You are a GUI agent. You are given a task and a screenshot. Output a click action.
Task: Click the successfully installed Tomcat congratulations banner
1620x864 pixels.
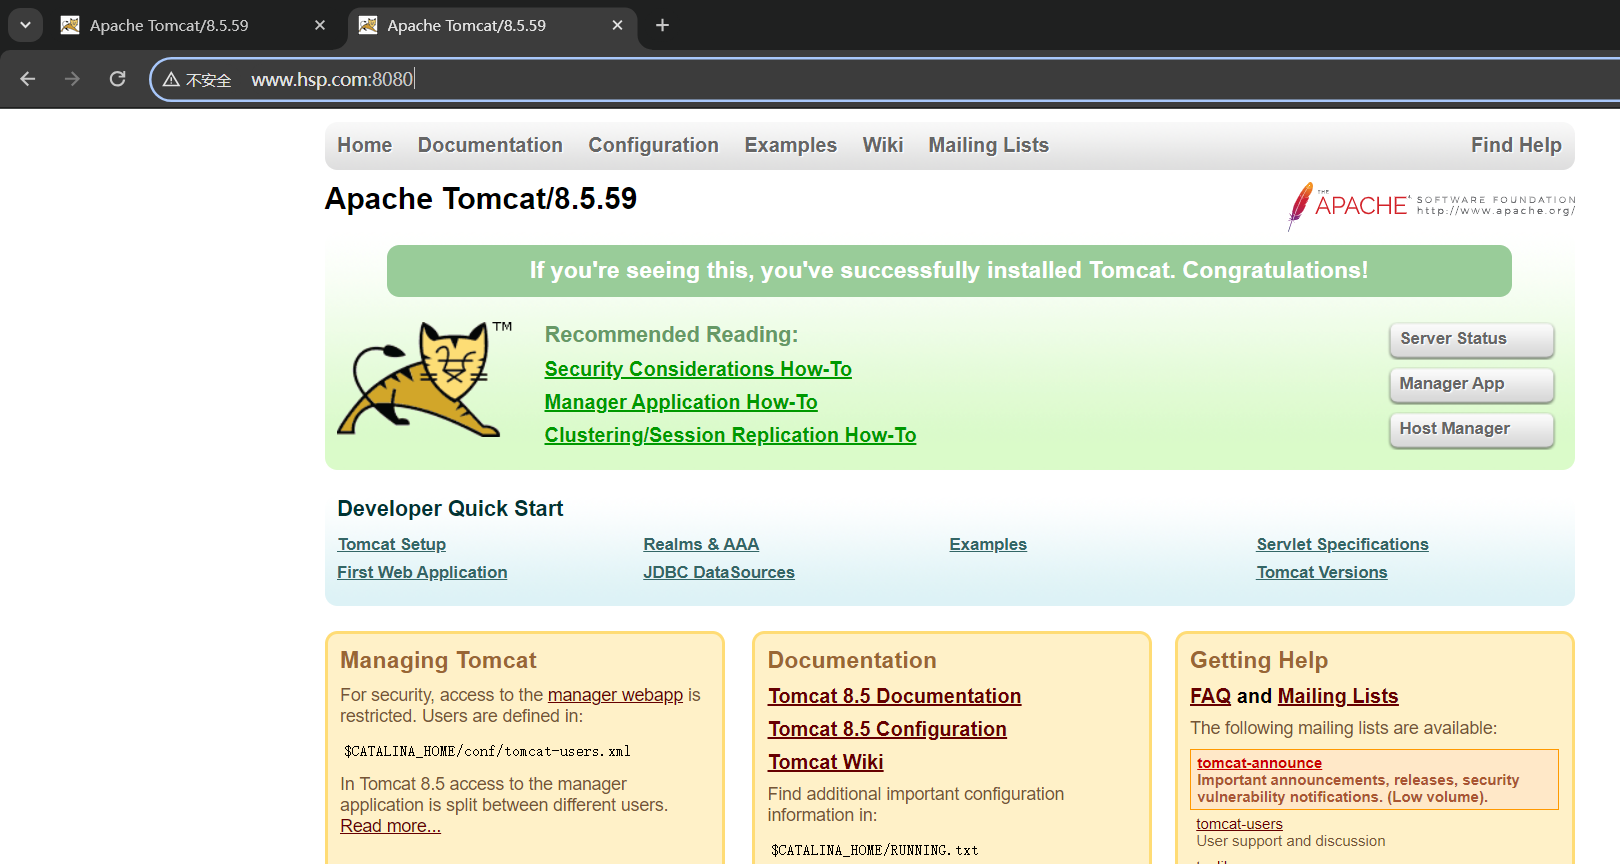[949, 271]
